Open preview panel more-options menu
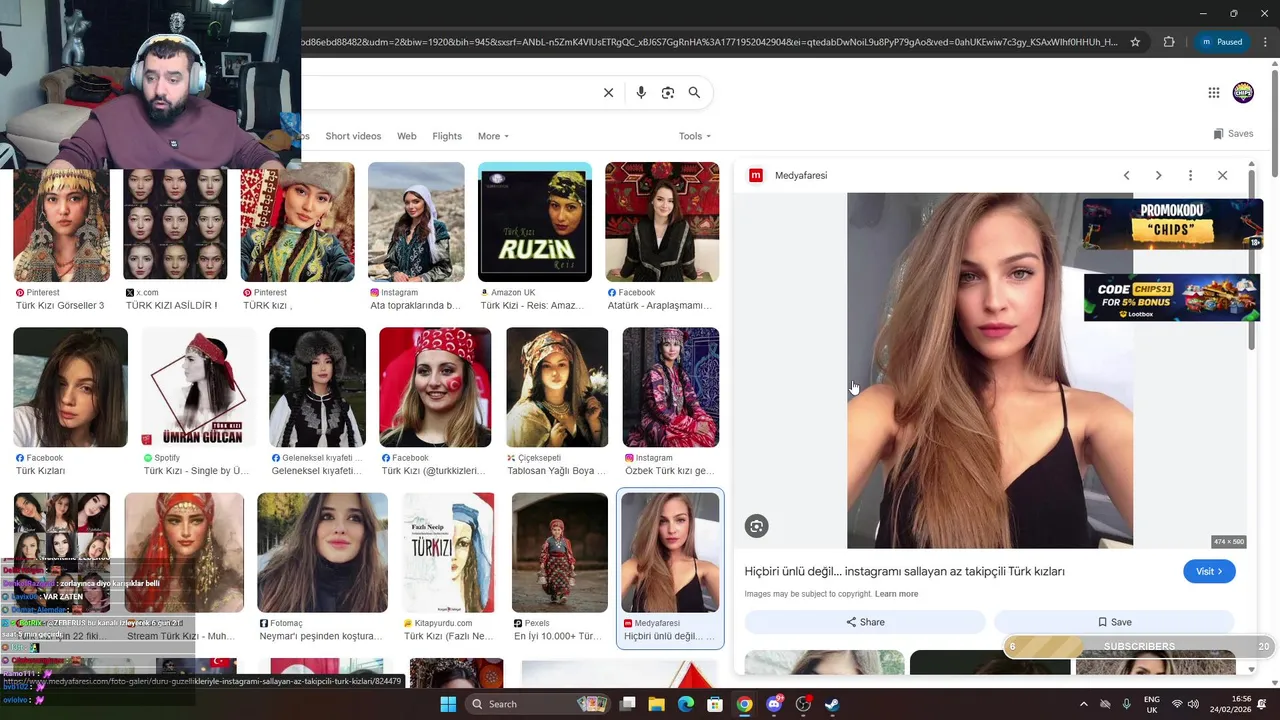The image size is (1280, 720). tap(1190, 175)
